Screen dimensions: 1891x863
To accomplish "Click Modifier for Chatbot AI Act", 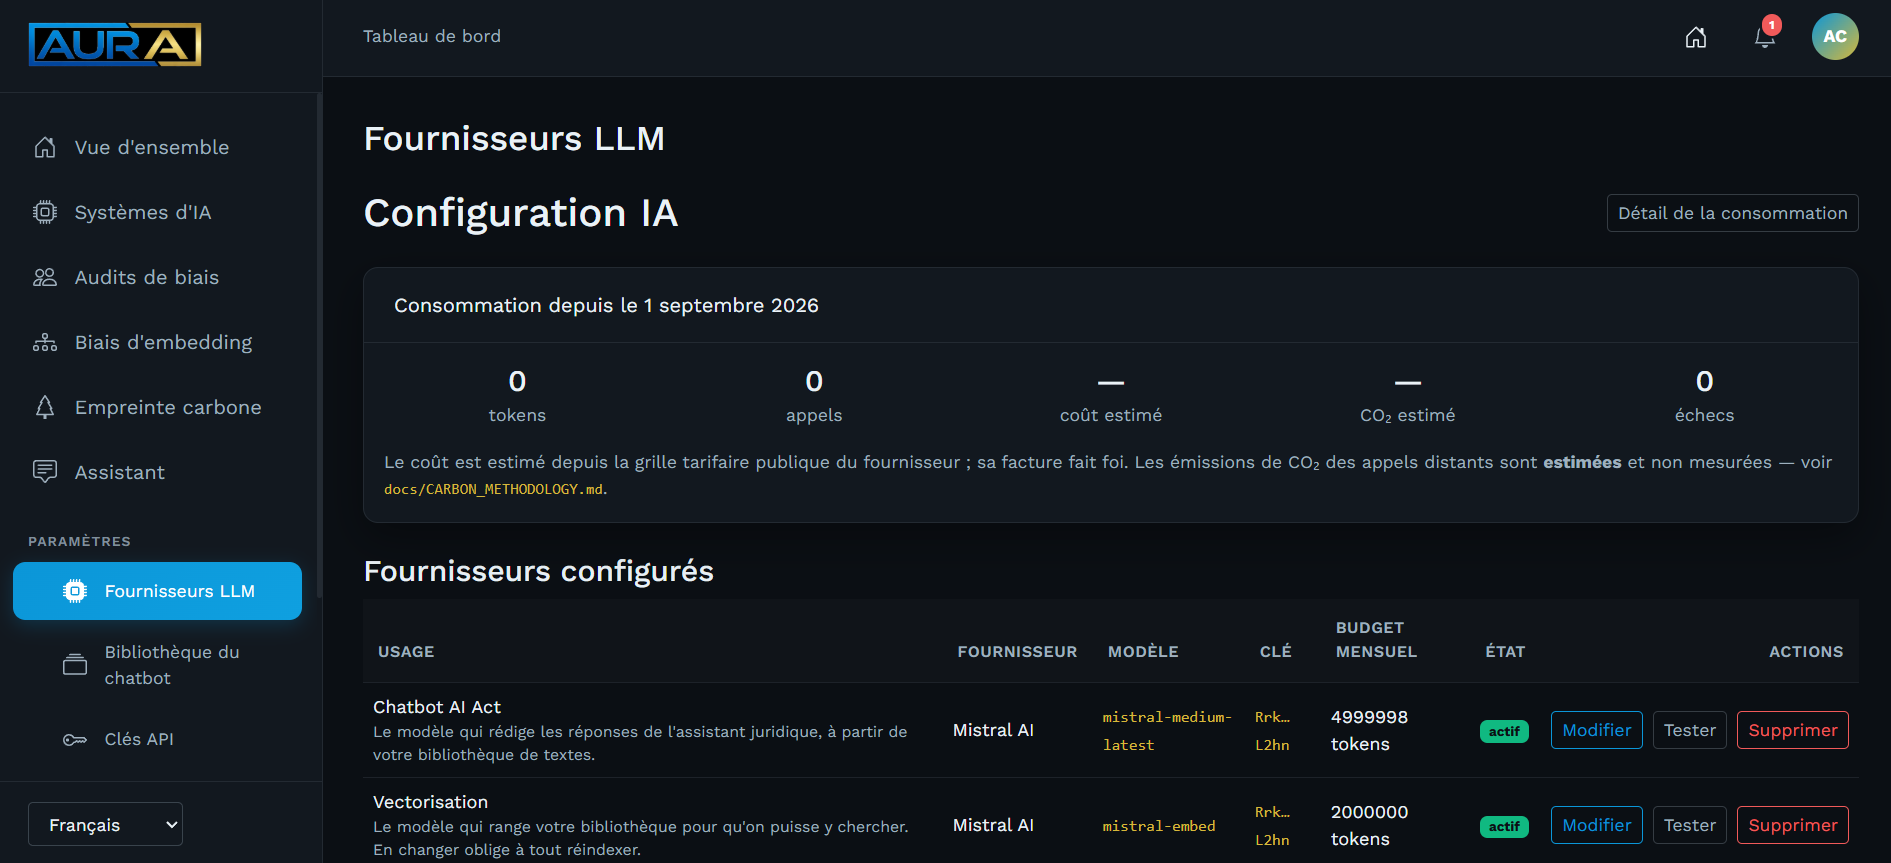I will 1596,730.
